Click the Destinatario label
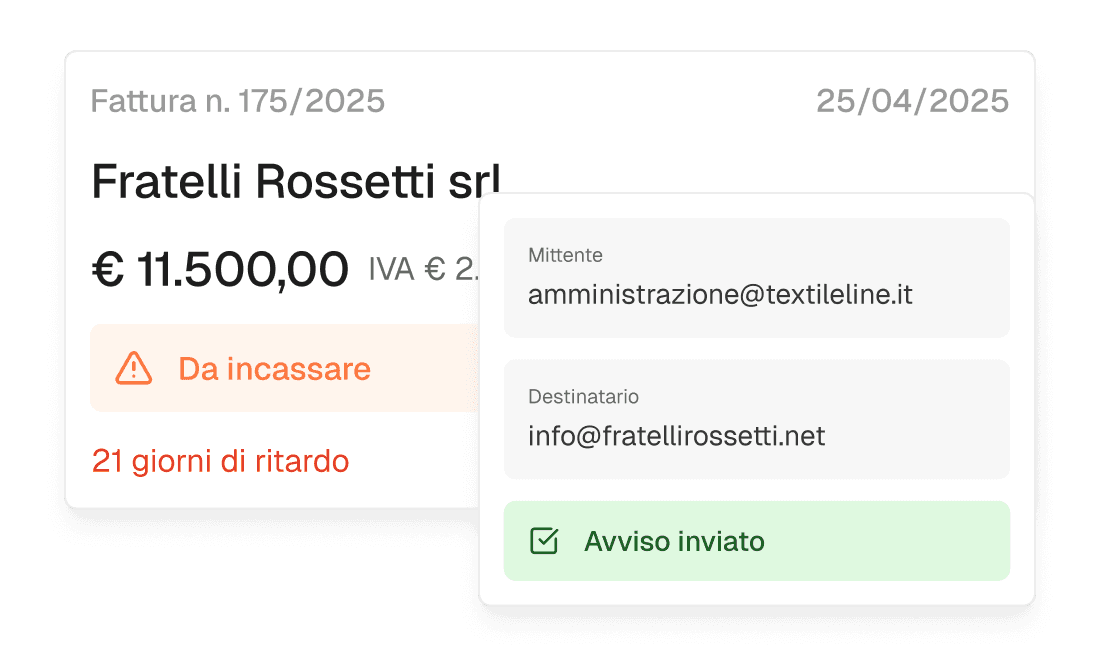 click(x=584, y=397)
